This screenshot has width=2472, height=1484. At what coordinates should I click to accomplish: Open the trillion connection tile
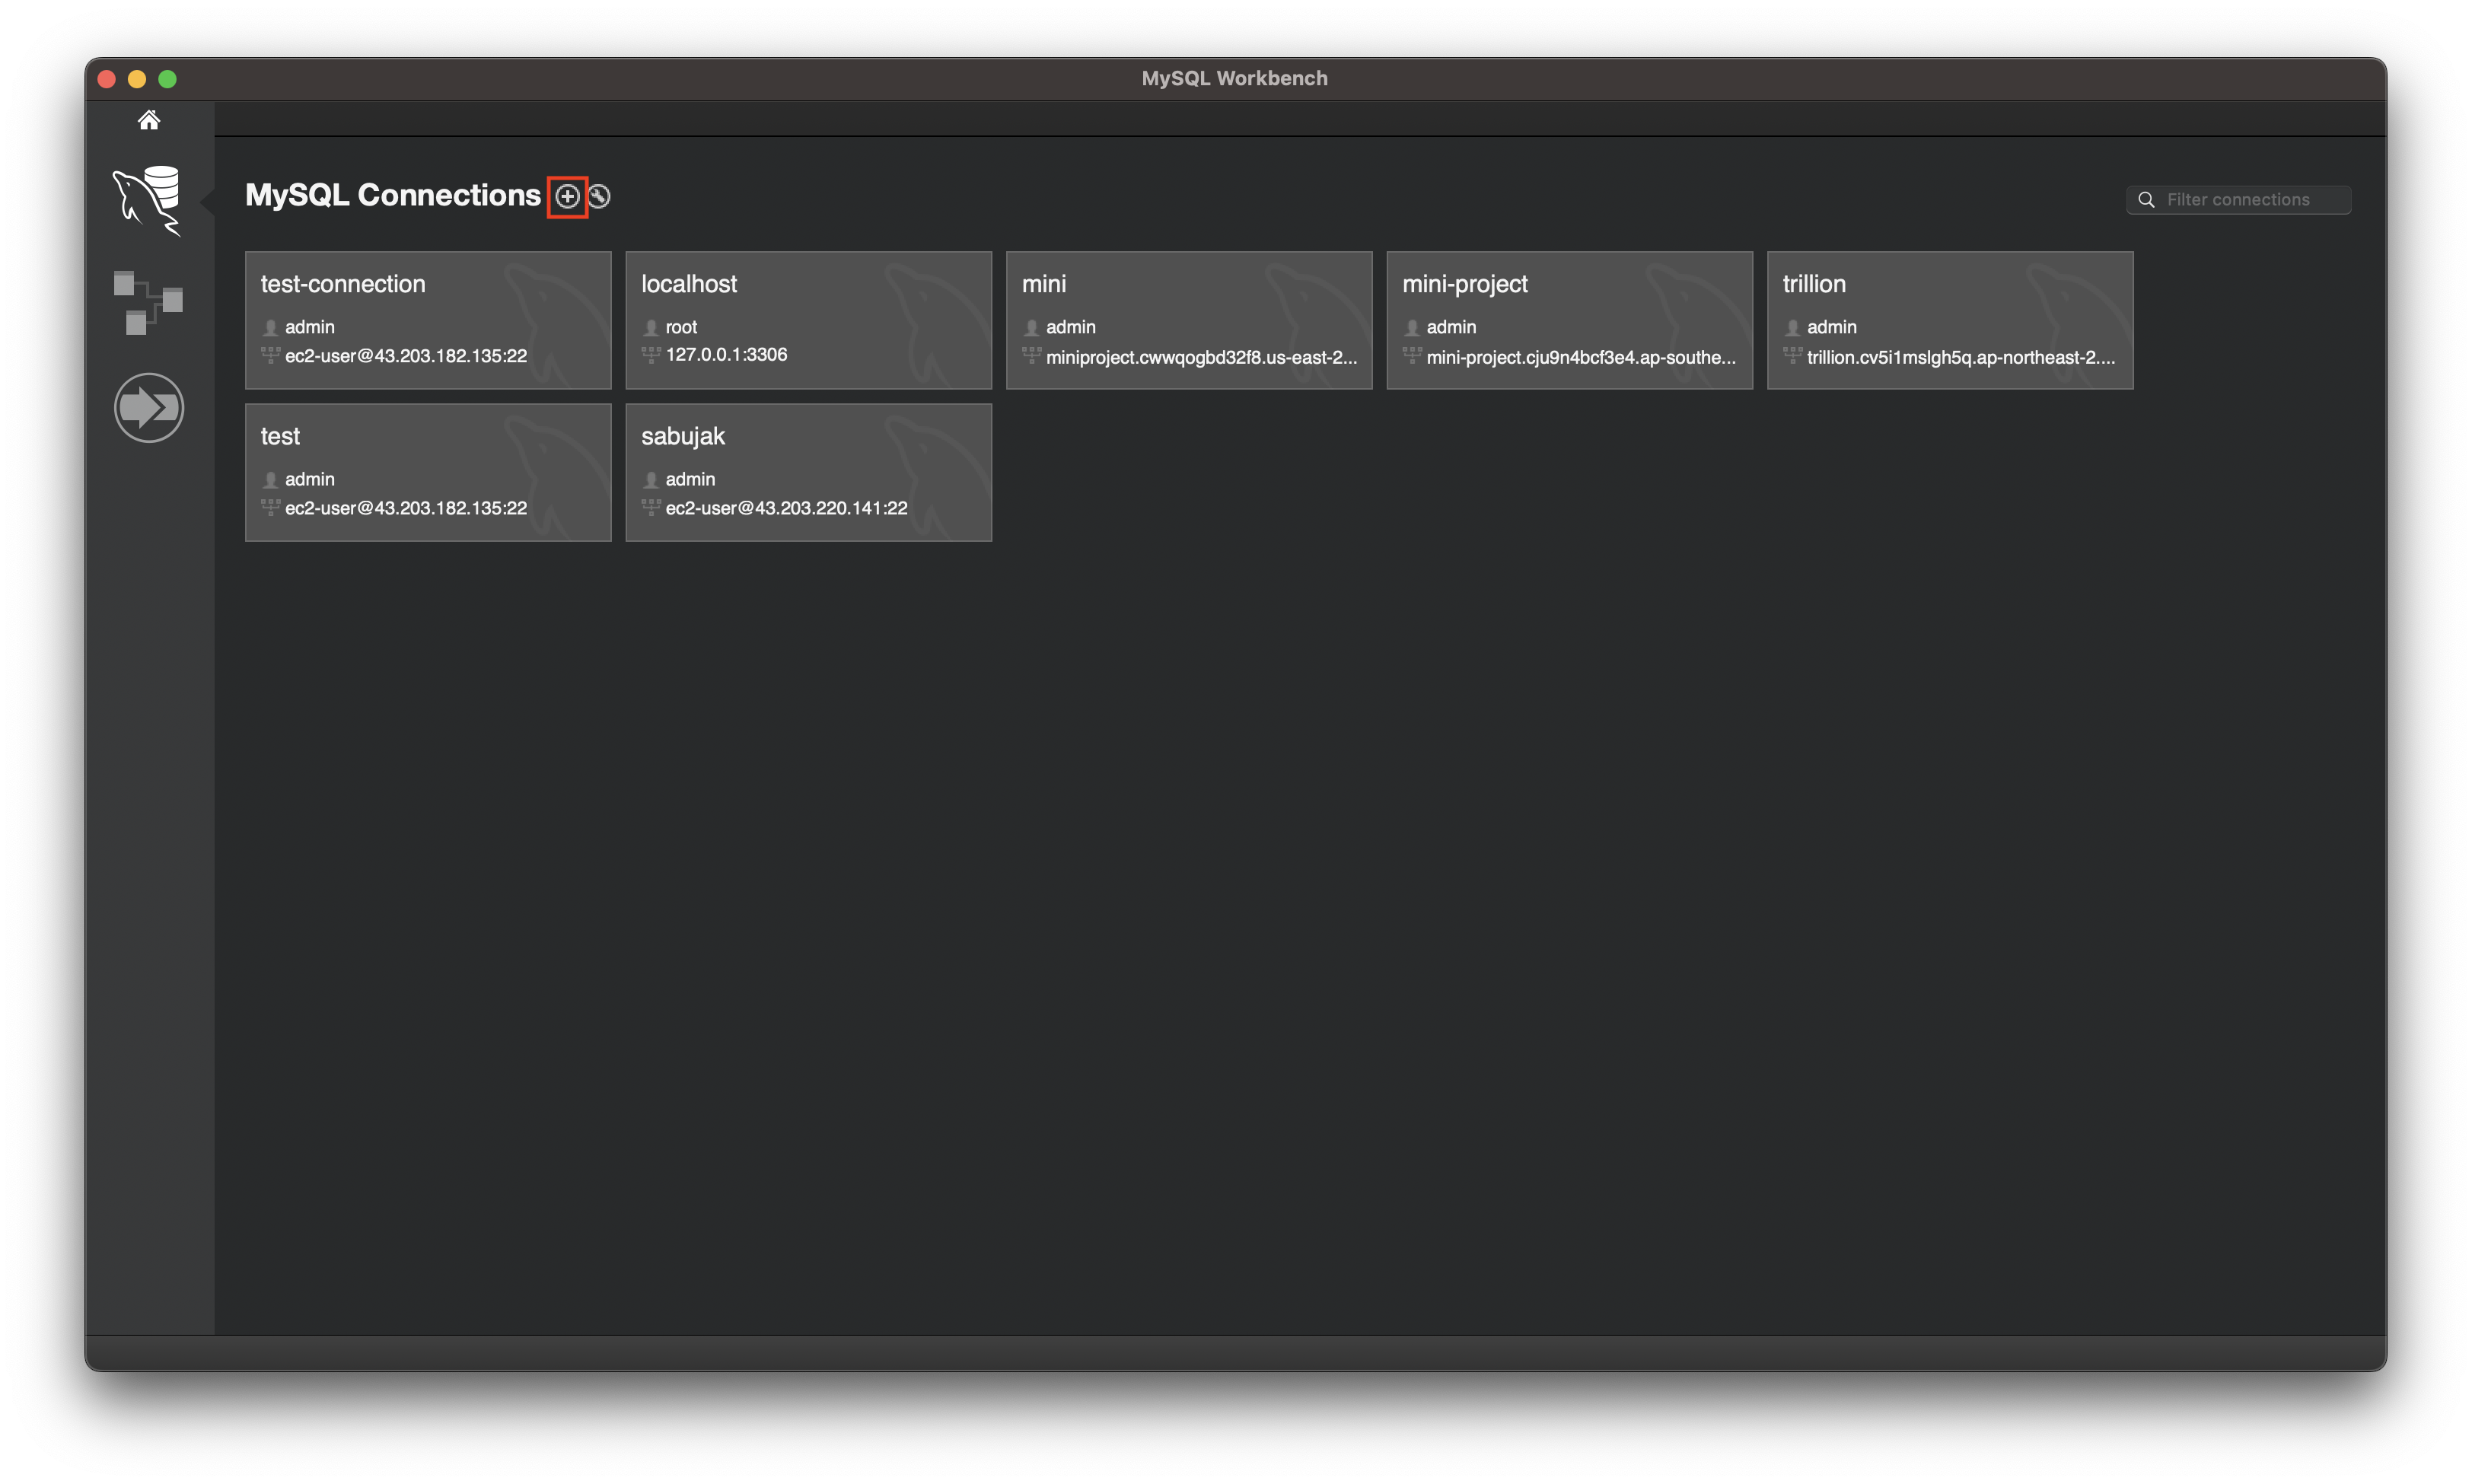point(1949,320)
